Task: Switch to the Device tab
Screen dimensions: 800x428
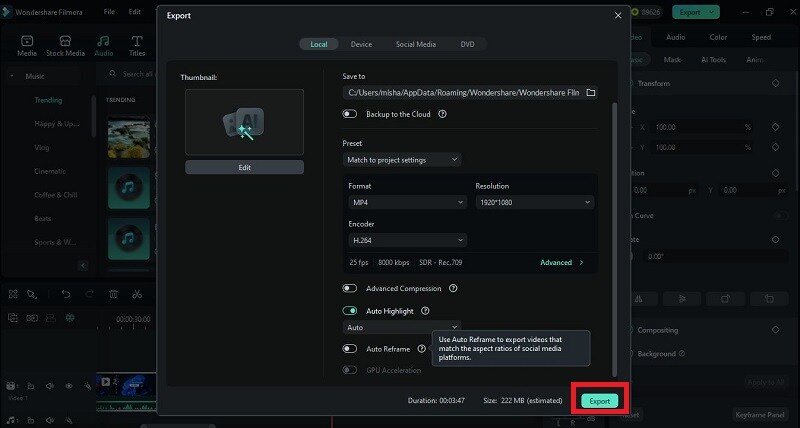Action: pyautogui.click(x=361, y=44)
